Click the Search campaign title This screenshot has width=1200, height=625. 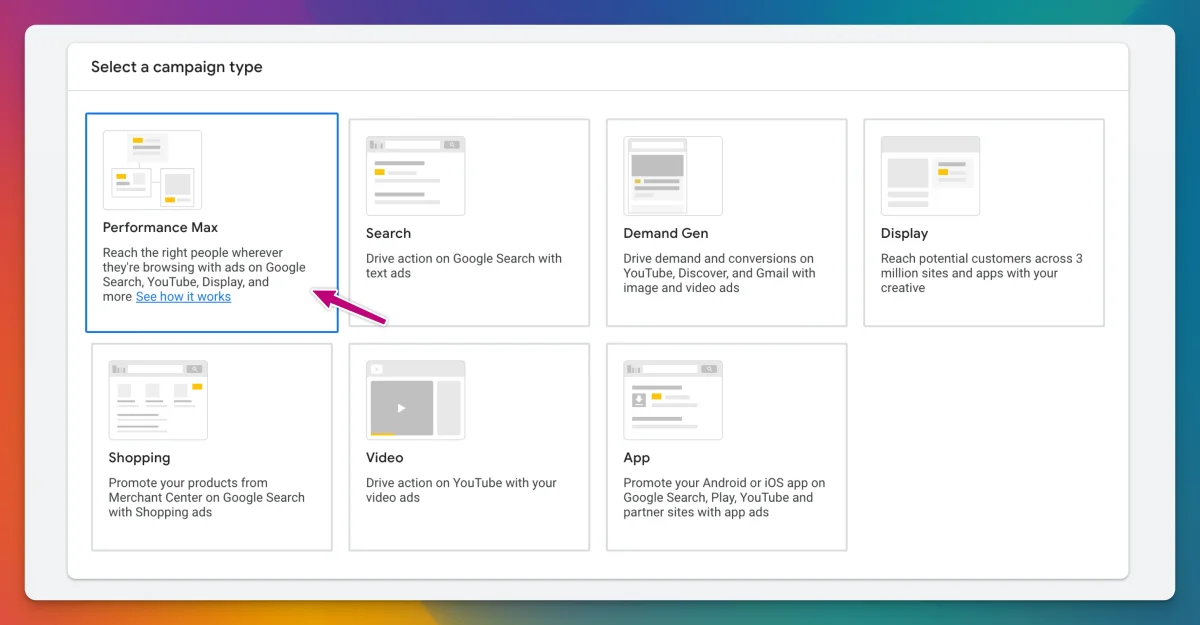(x=388, y=233)
